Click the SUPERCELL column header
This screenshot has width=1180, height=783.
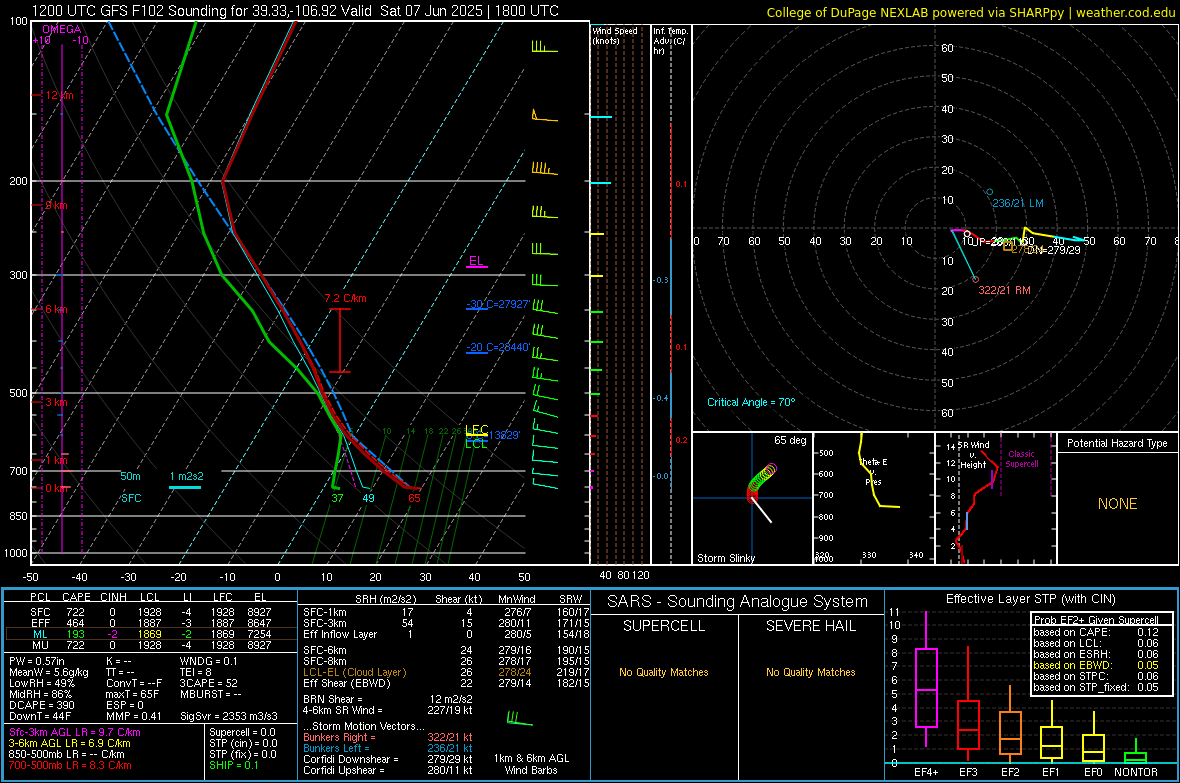(664, 626)
